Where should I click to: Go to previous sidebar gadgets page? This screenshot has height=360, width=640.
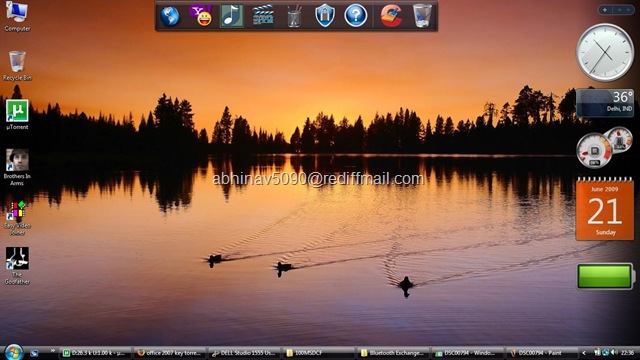point(619,10)
